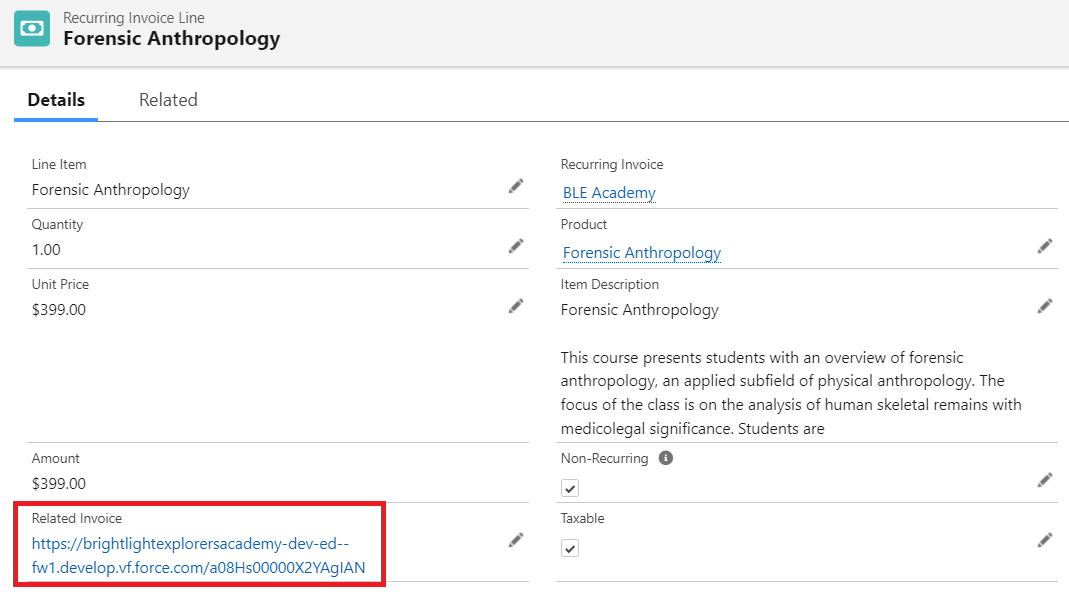Click the Quantity value 1.00
The width and height of the screenshot is (1069, 597).
pos(46,250)
